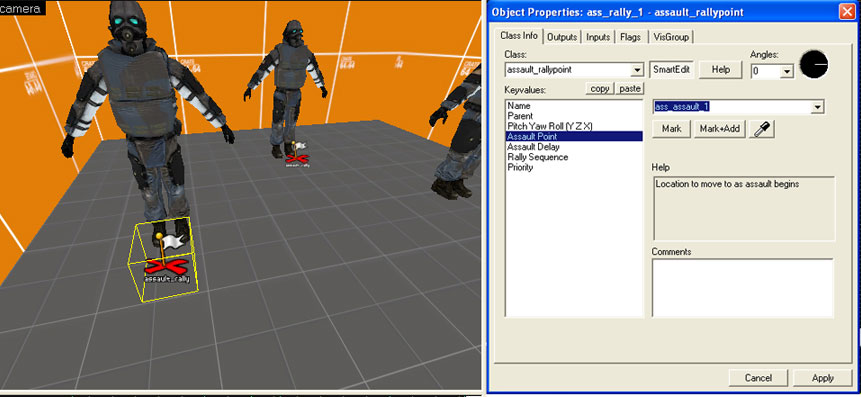The image size is (861, 397).
Task: Select the Assault Delay keyvalue
Action: [x=573, y=147]
